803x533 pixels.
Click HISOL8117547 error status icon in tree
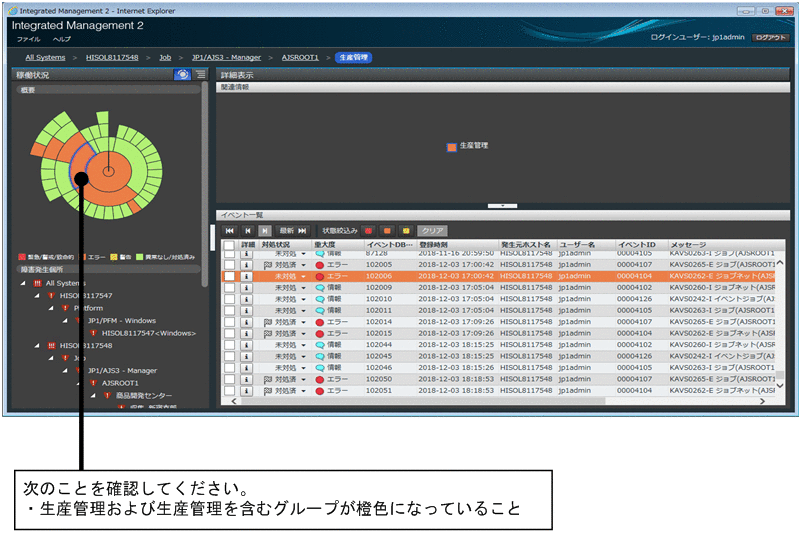[x=51, y=295]
